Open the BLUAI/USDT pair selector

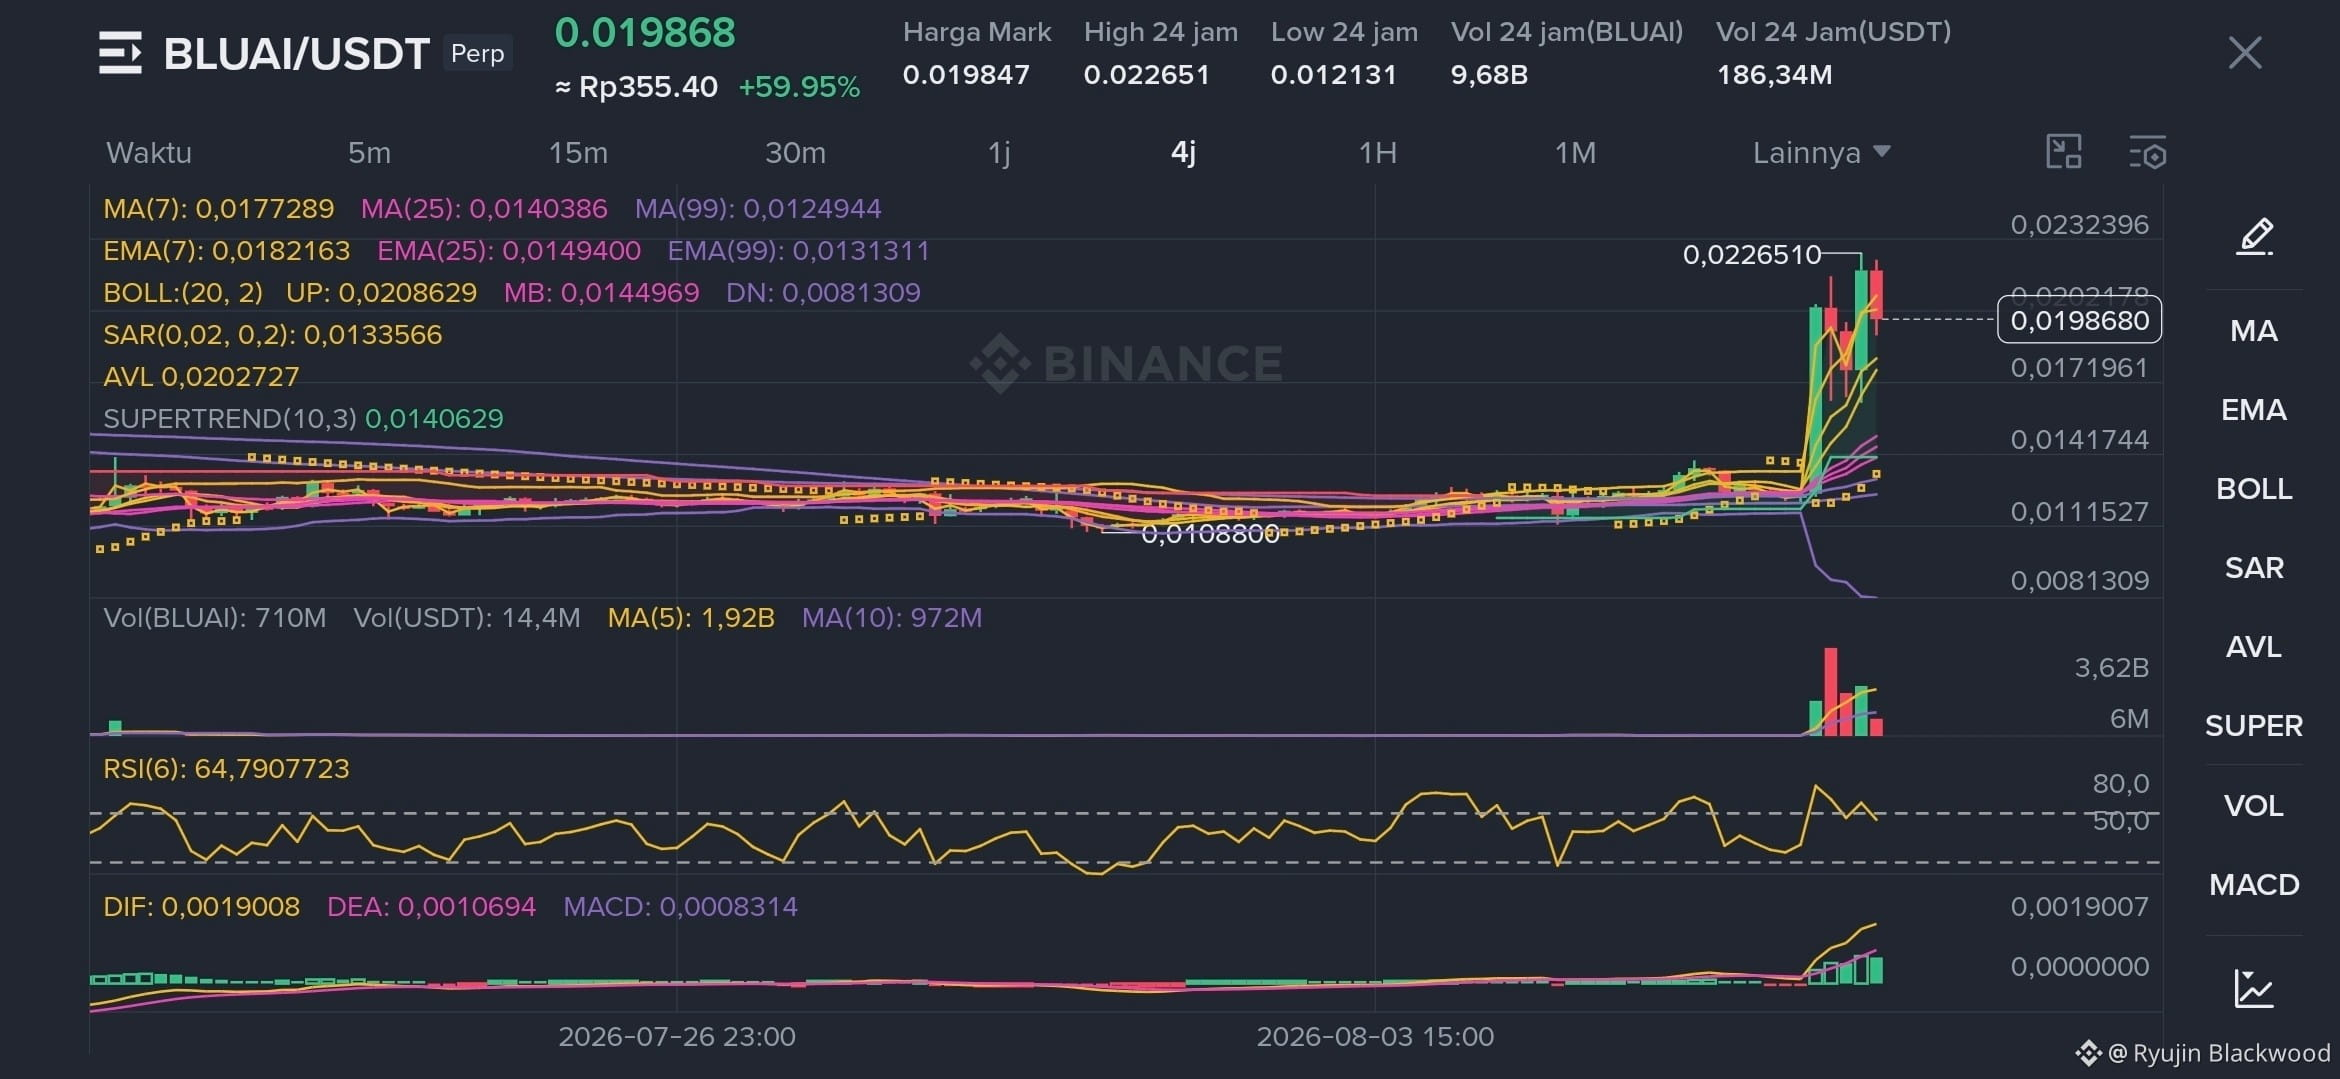point(297,54)
